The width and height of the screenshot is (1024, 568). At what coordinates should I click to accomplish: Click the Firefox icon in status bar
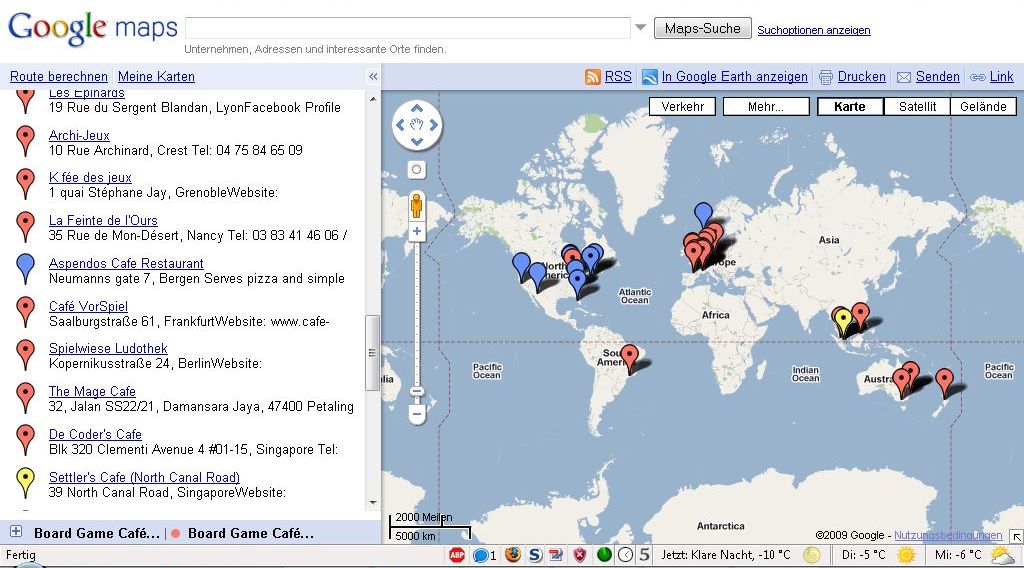513,554
